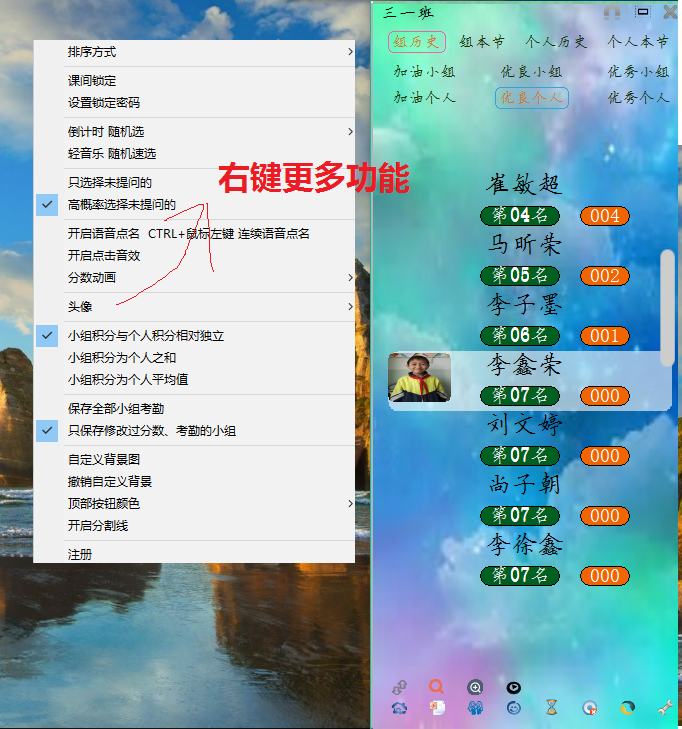Click the 优秀小组 button
This screenshot has height=729, width=682.
point(638,72)
